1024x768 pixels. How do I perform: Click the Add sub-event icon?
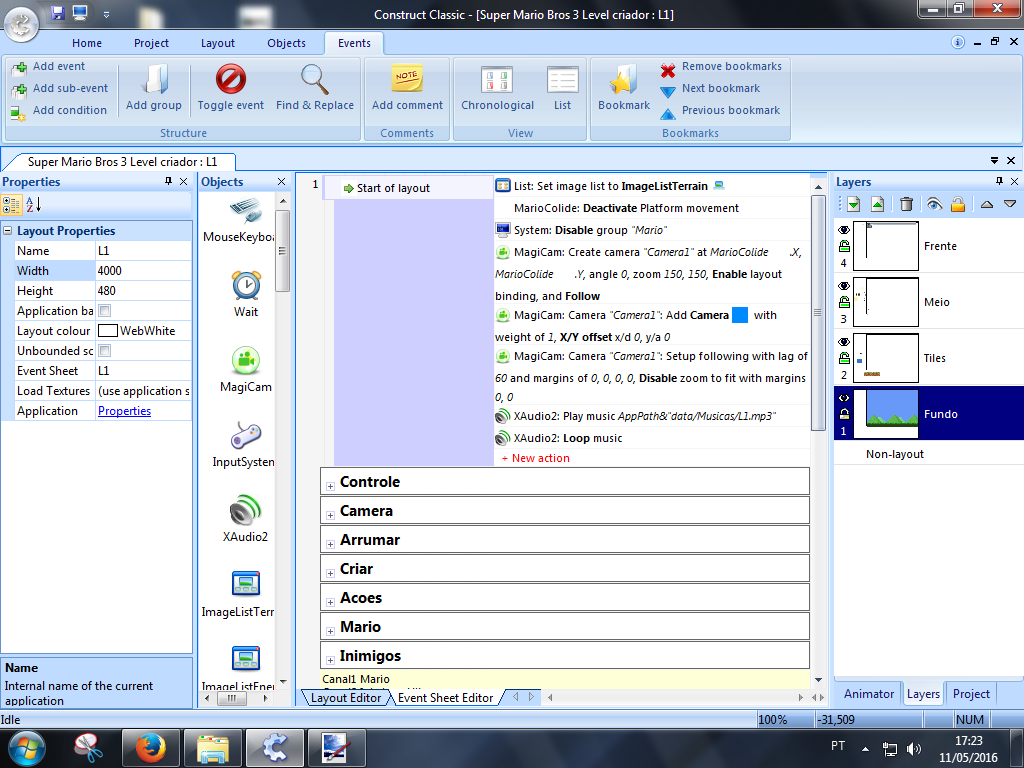click(18, 89)
